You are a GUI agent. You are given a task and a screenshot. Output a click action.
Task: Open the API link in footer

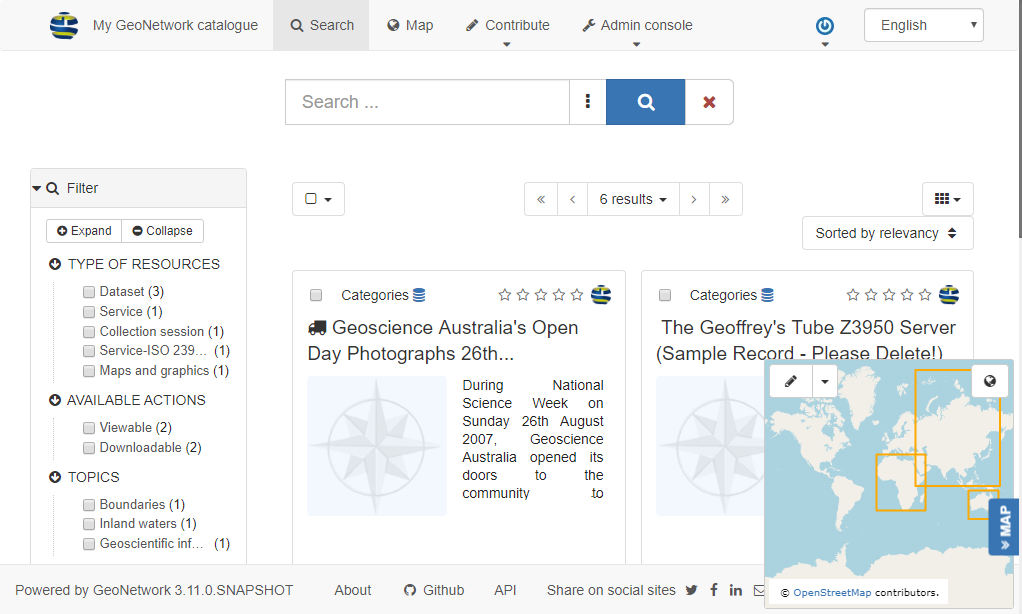pyautogui.click(x=505, y=590)
